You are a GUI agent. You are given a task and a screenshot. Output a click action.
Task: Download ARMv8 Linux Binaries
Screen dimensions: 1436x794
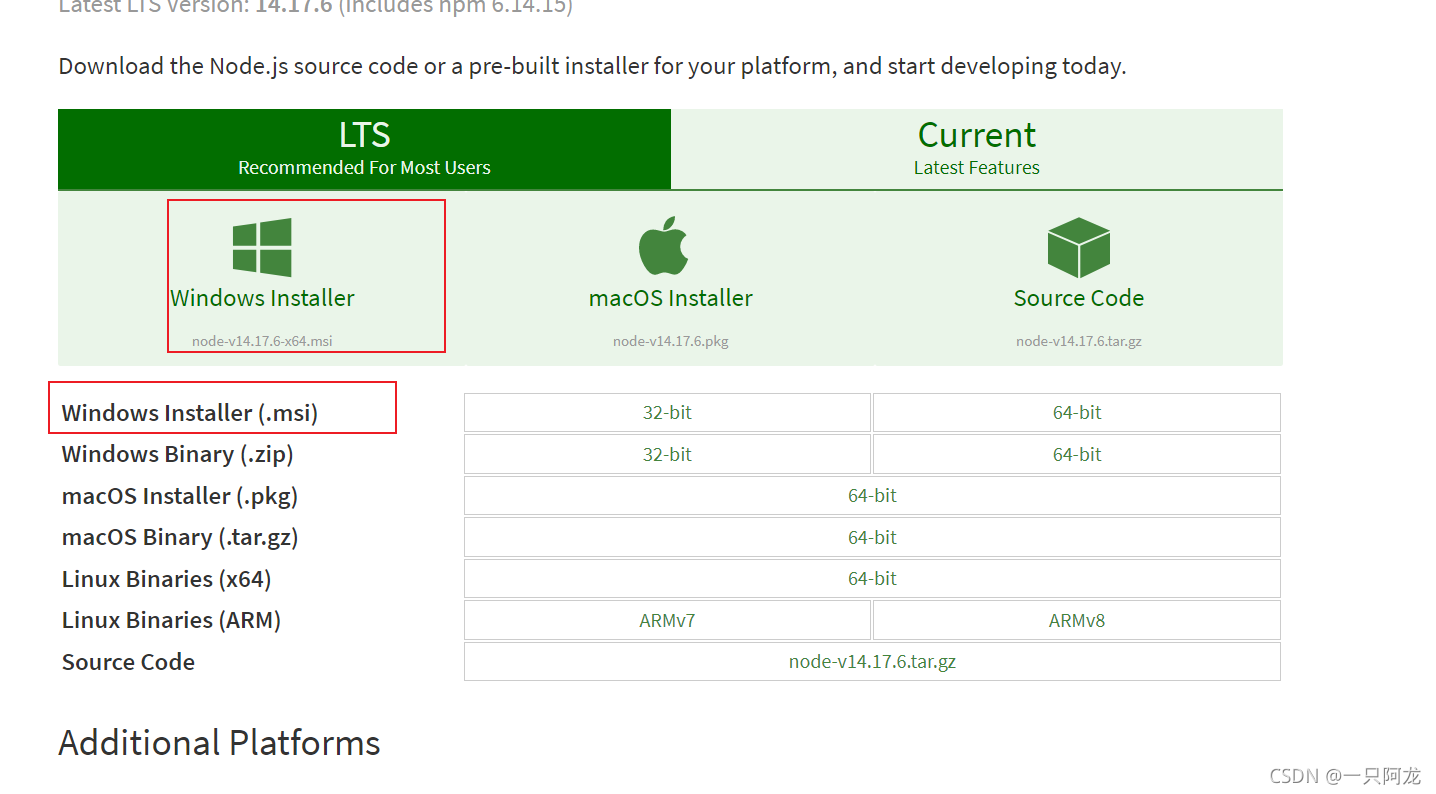[x=1077, y=620]
